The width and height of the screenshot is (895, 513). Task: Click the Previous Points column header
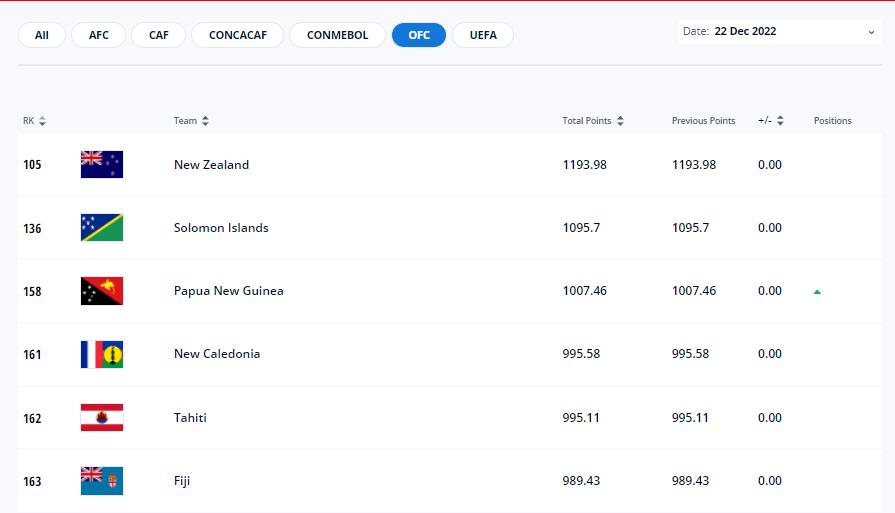click(703, 121)
